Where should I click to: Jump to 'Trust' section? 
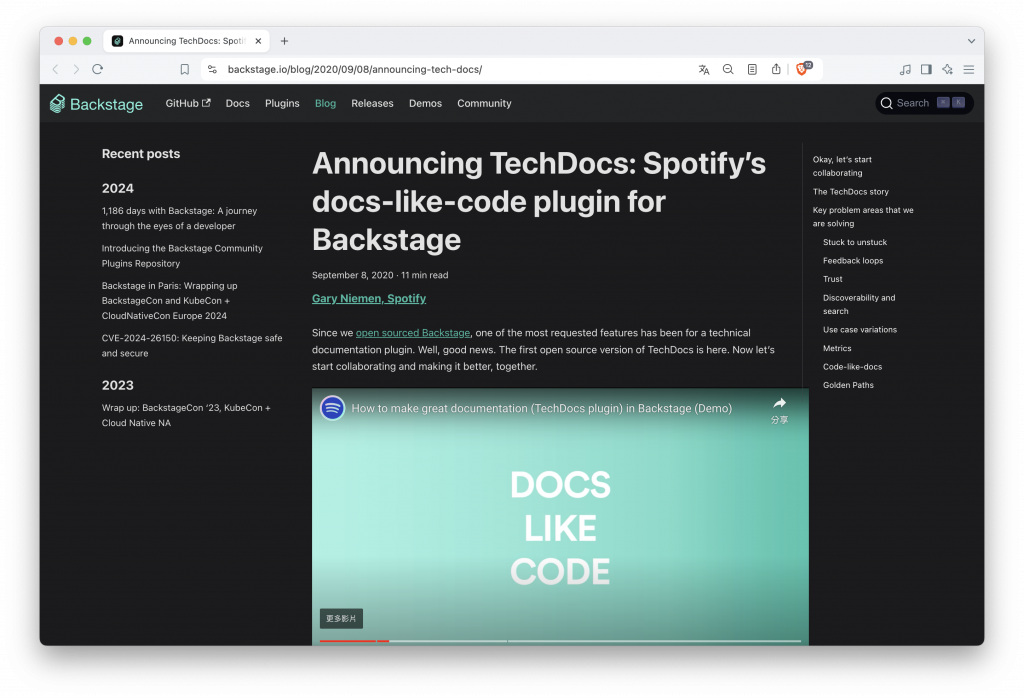tap(833, 279)
